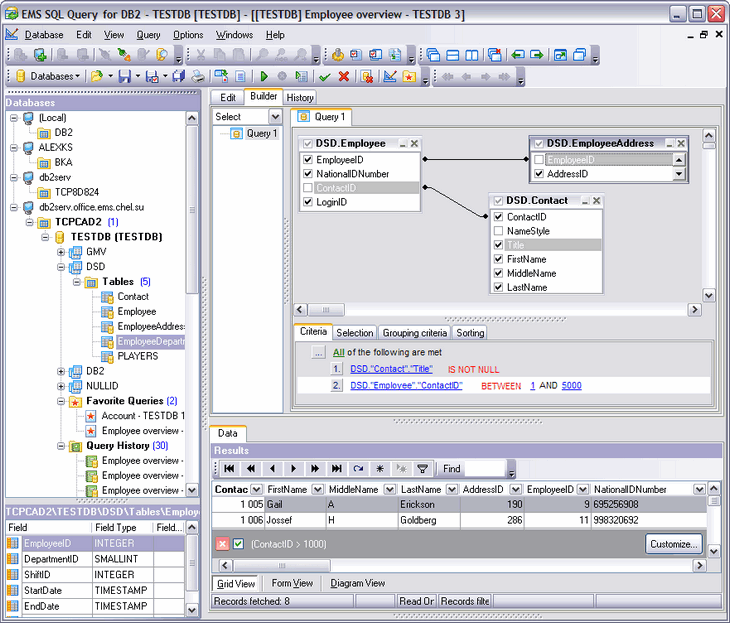Check ContactID in DSD.Employee table

click(307, 188)
